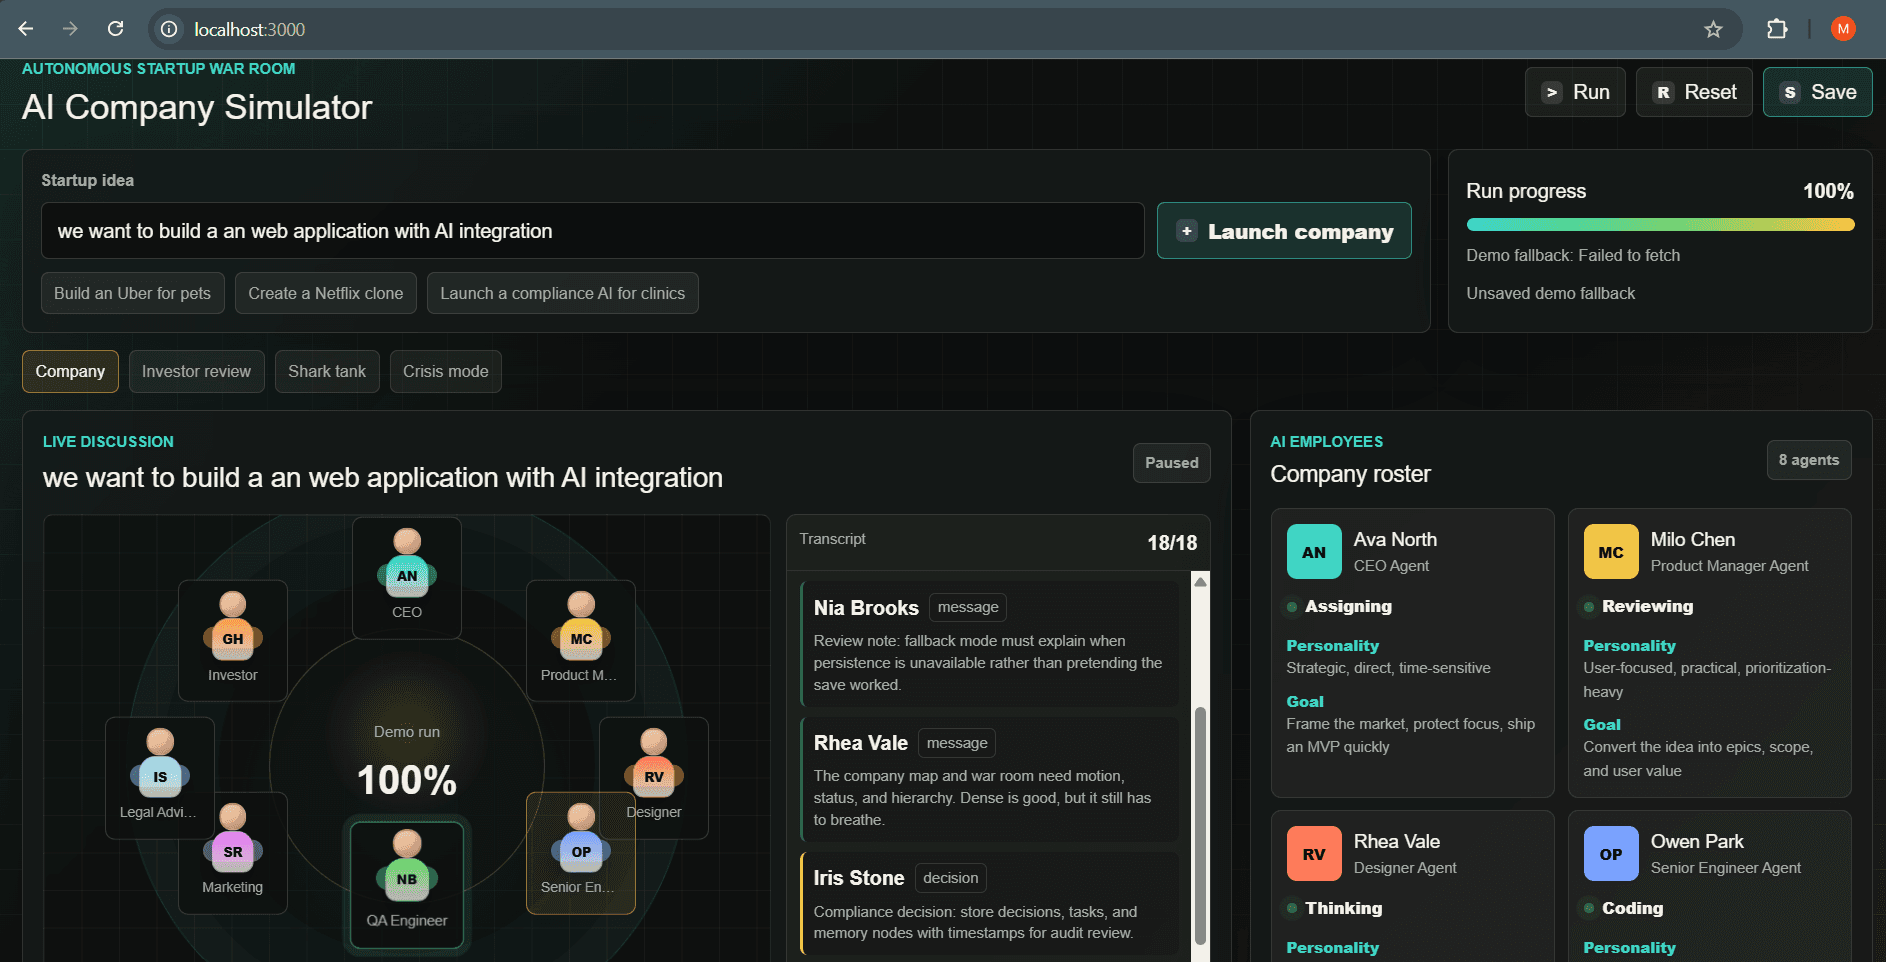Click Ava North's Assigning status
This screenshot has height=962, width=1886.
[1339, 606]
